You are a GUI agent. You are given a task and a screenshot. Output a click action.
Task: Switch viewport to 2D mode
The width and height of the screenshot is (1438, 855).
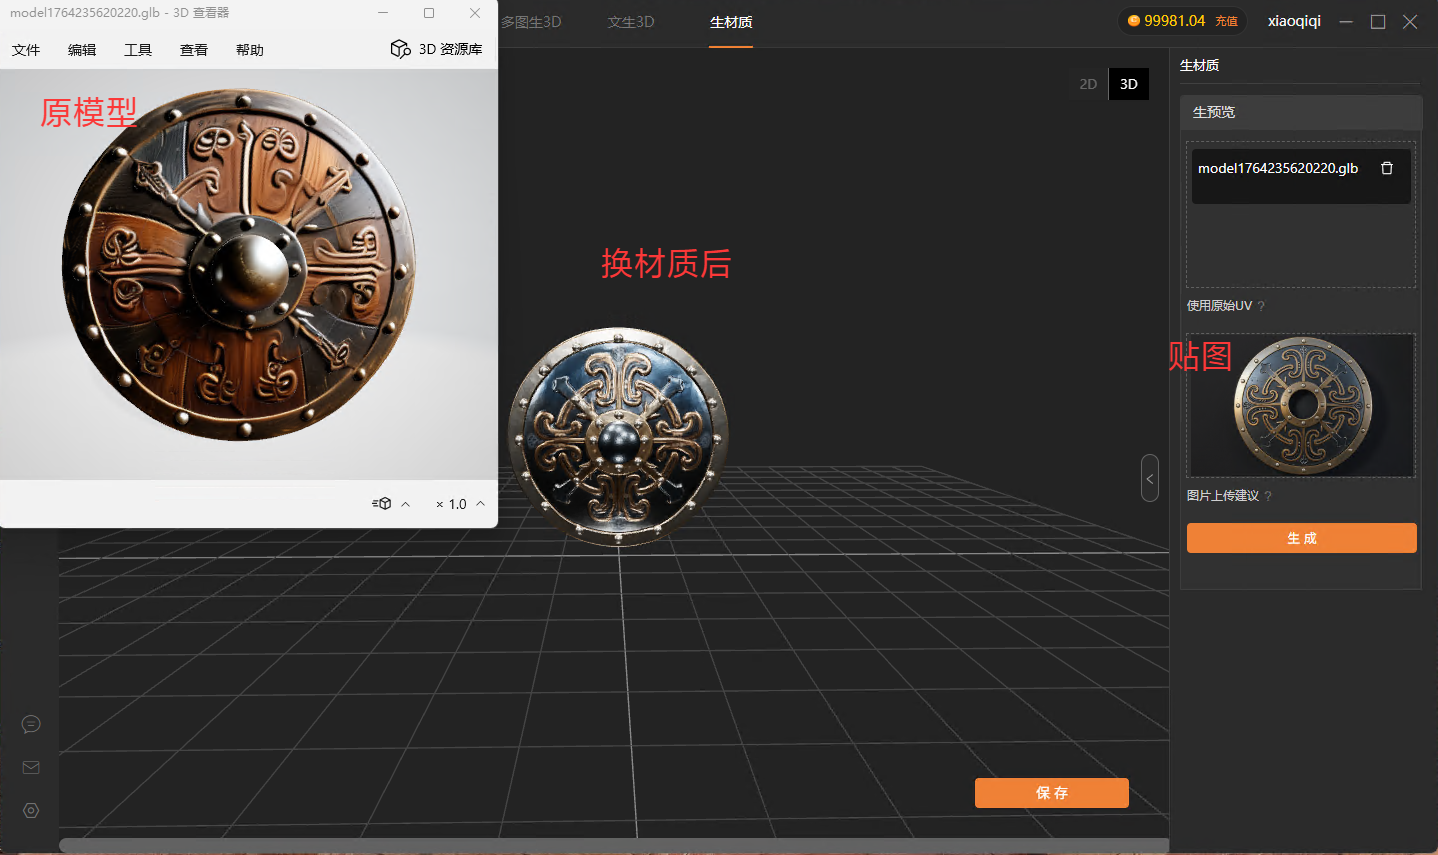coord(1088,84)
